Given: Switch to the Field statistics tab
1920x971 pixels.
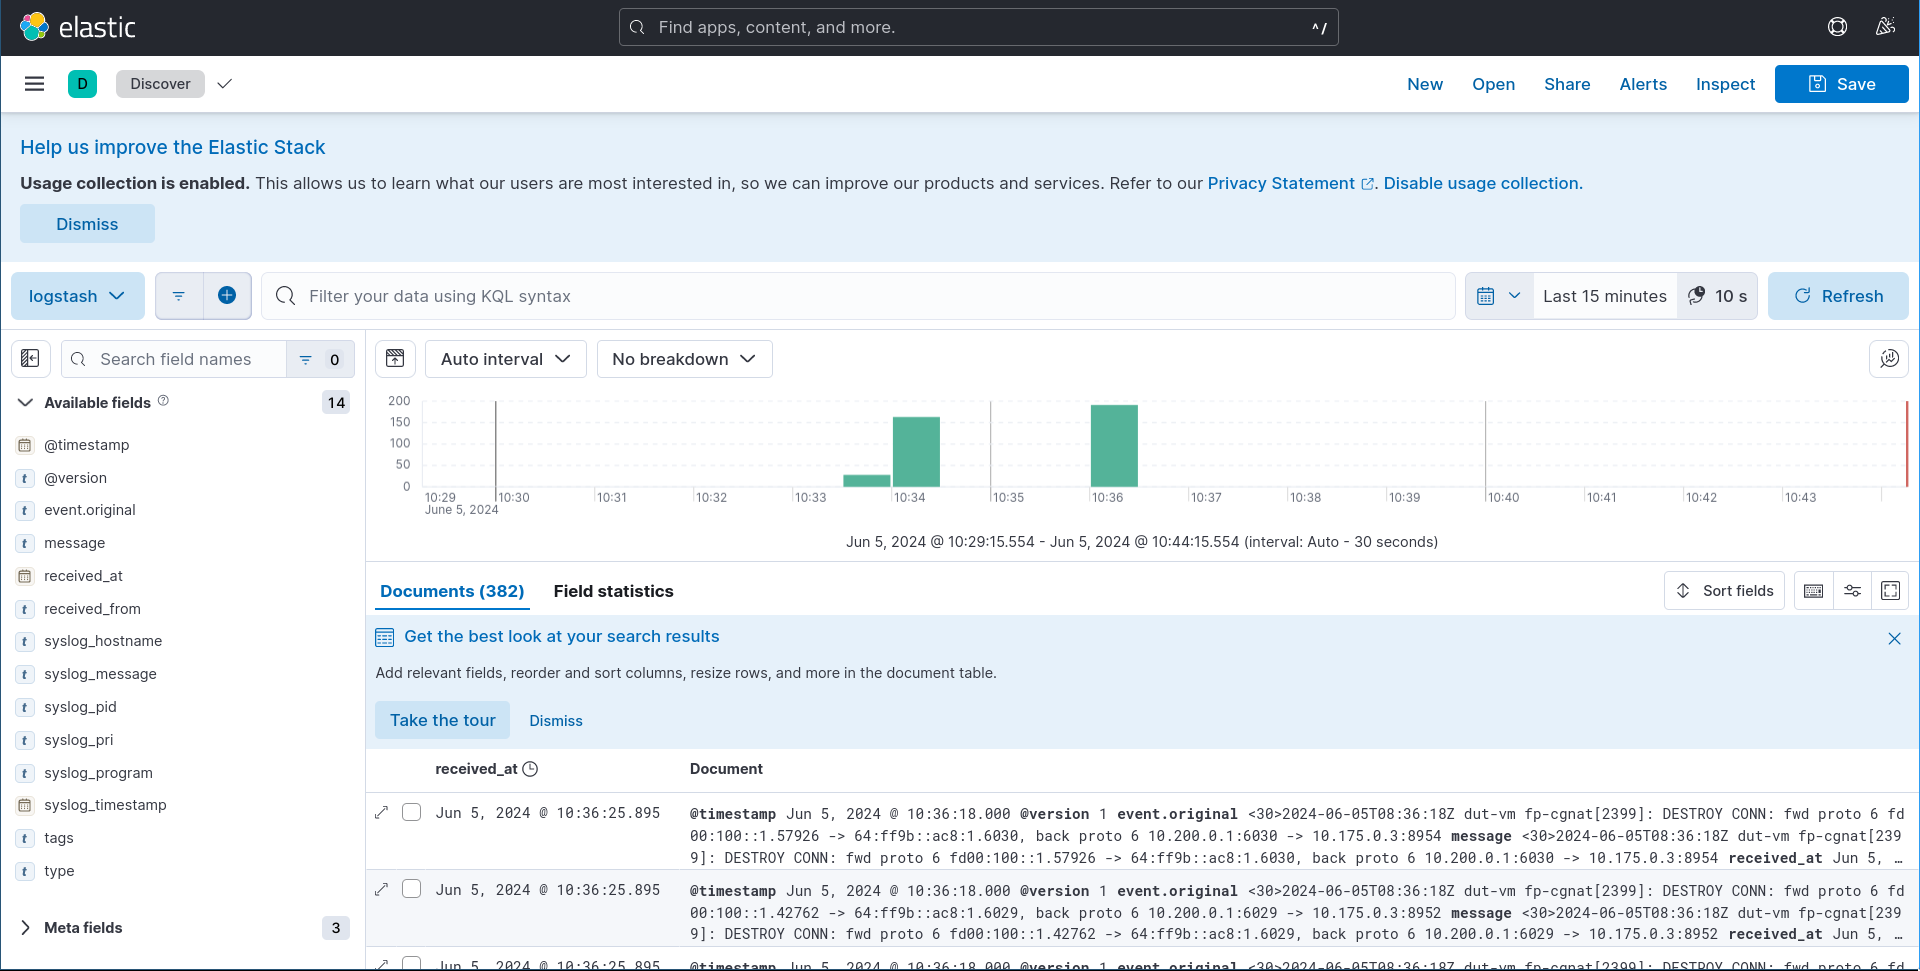Looking at the screenshot, I should pyautogui.click(x=613, y=591).
